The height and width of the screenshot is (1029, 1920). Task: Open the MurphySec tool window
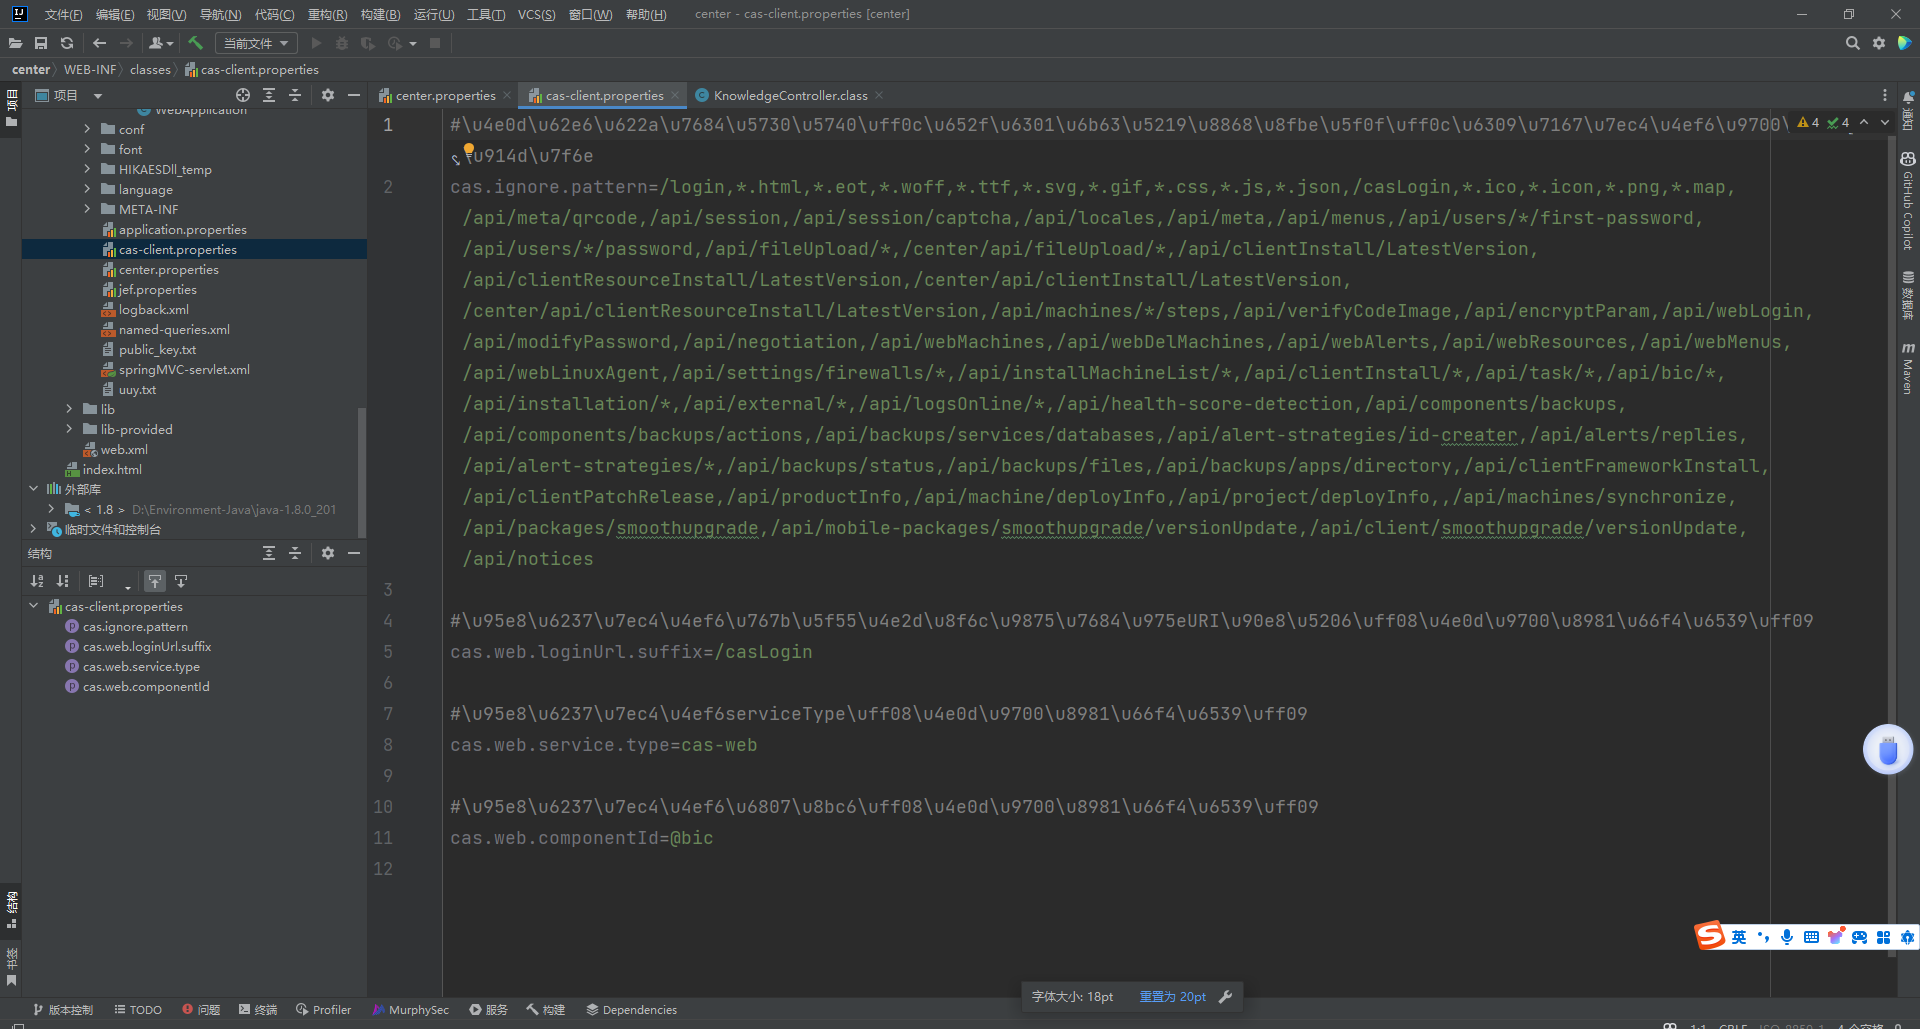click(x=410, y=1010)
